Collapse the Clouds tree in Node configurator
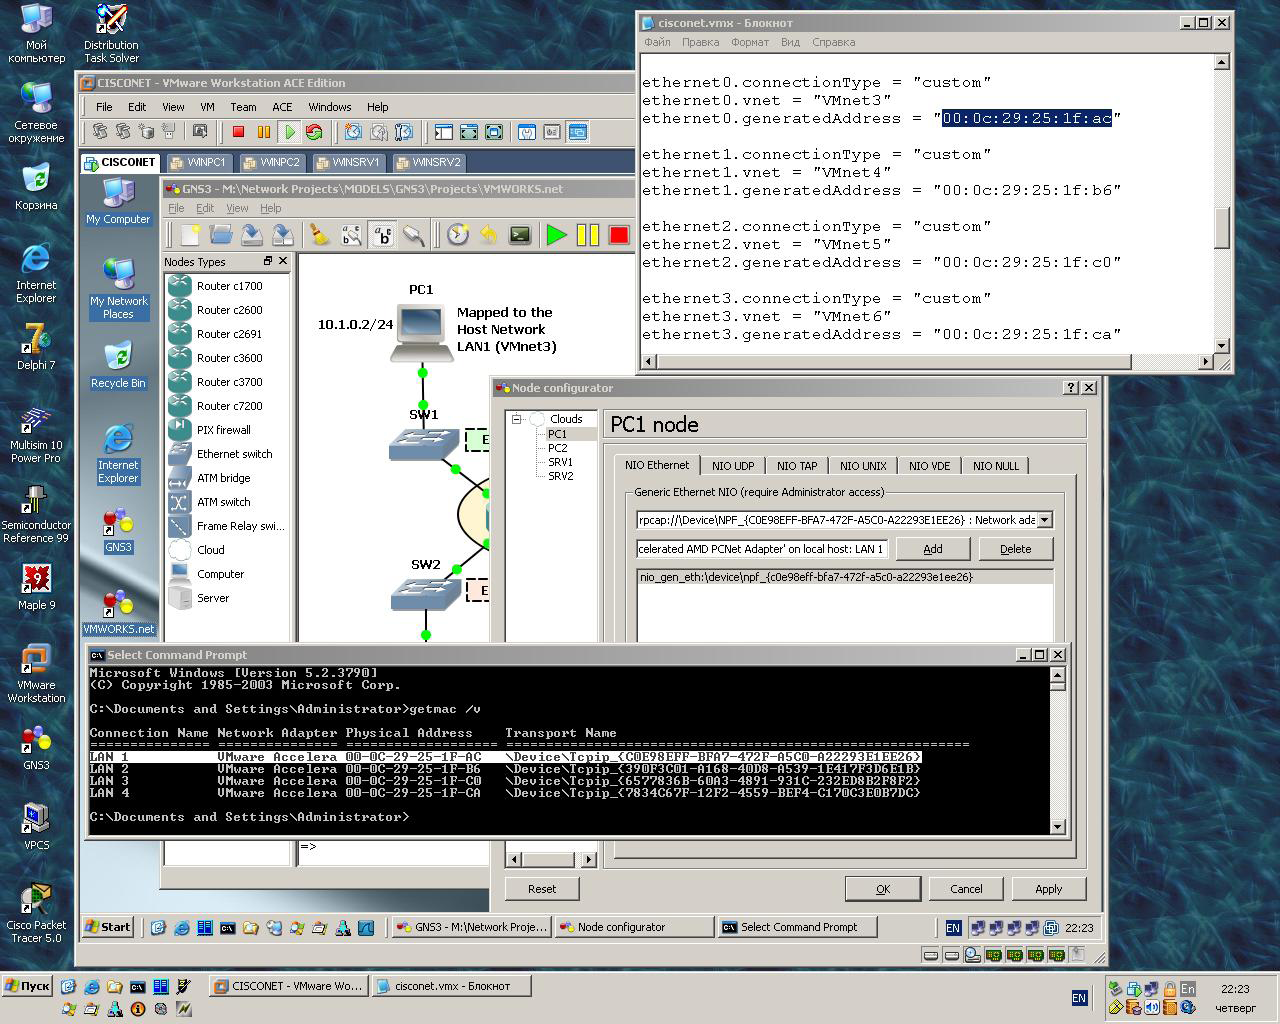The image size is (1280, 1024). pyautogui.click(x=517, y=419)
